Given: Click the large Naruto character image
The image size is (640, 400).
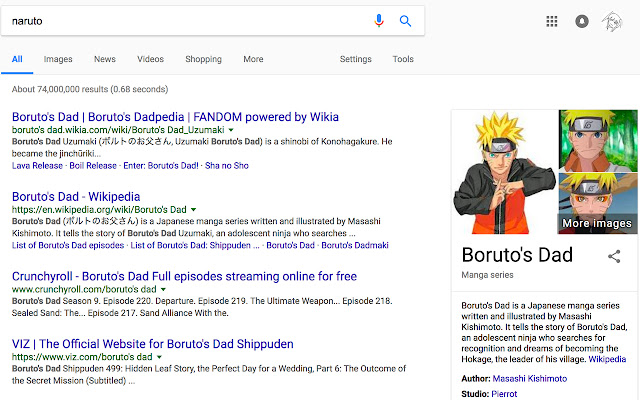Looking at the screenshot, I should [x=505, y=170].
